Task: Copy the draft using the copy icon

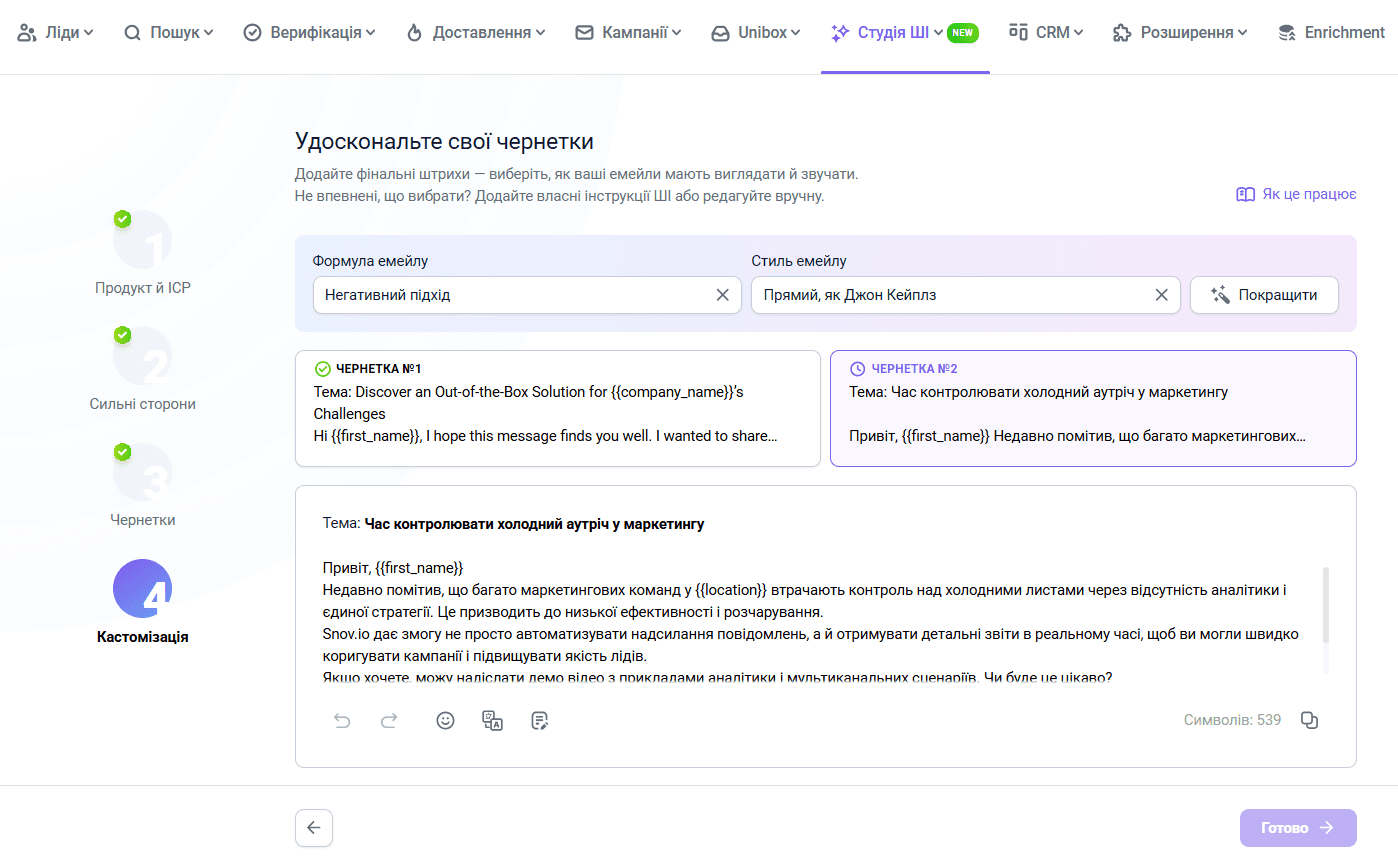Action: [x=1310, y=720]
